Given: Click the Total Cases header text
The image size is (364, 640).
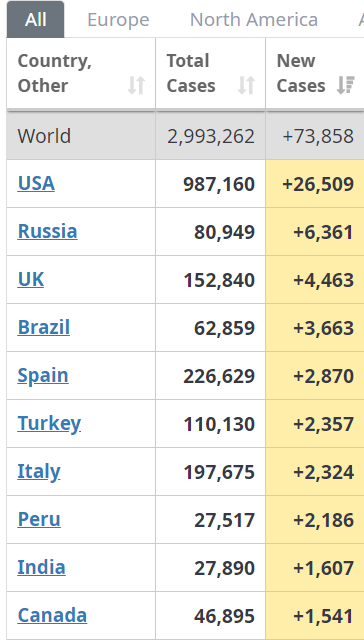Looking at the screenshot, I should point(191,73).
